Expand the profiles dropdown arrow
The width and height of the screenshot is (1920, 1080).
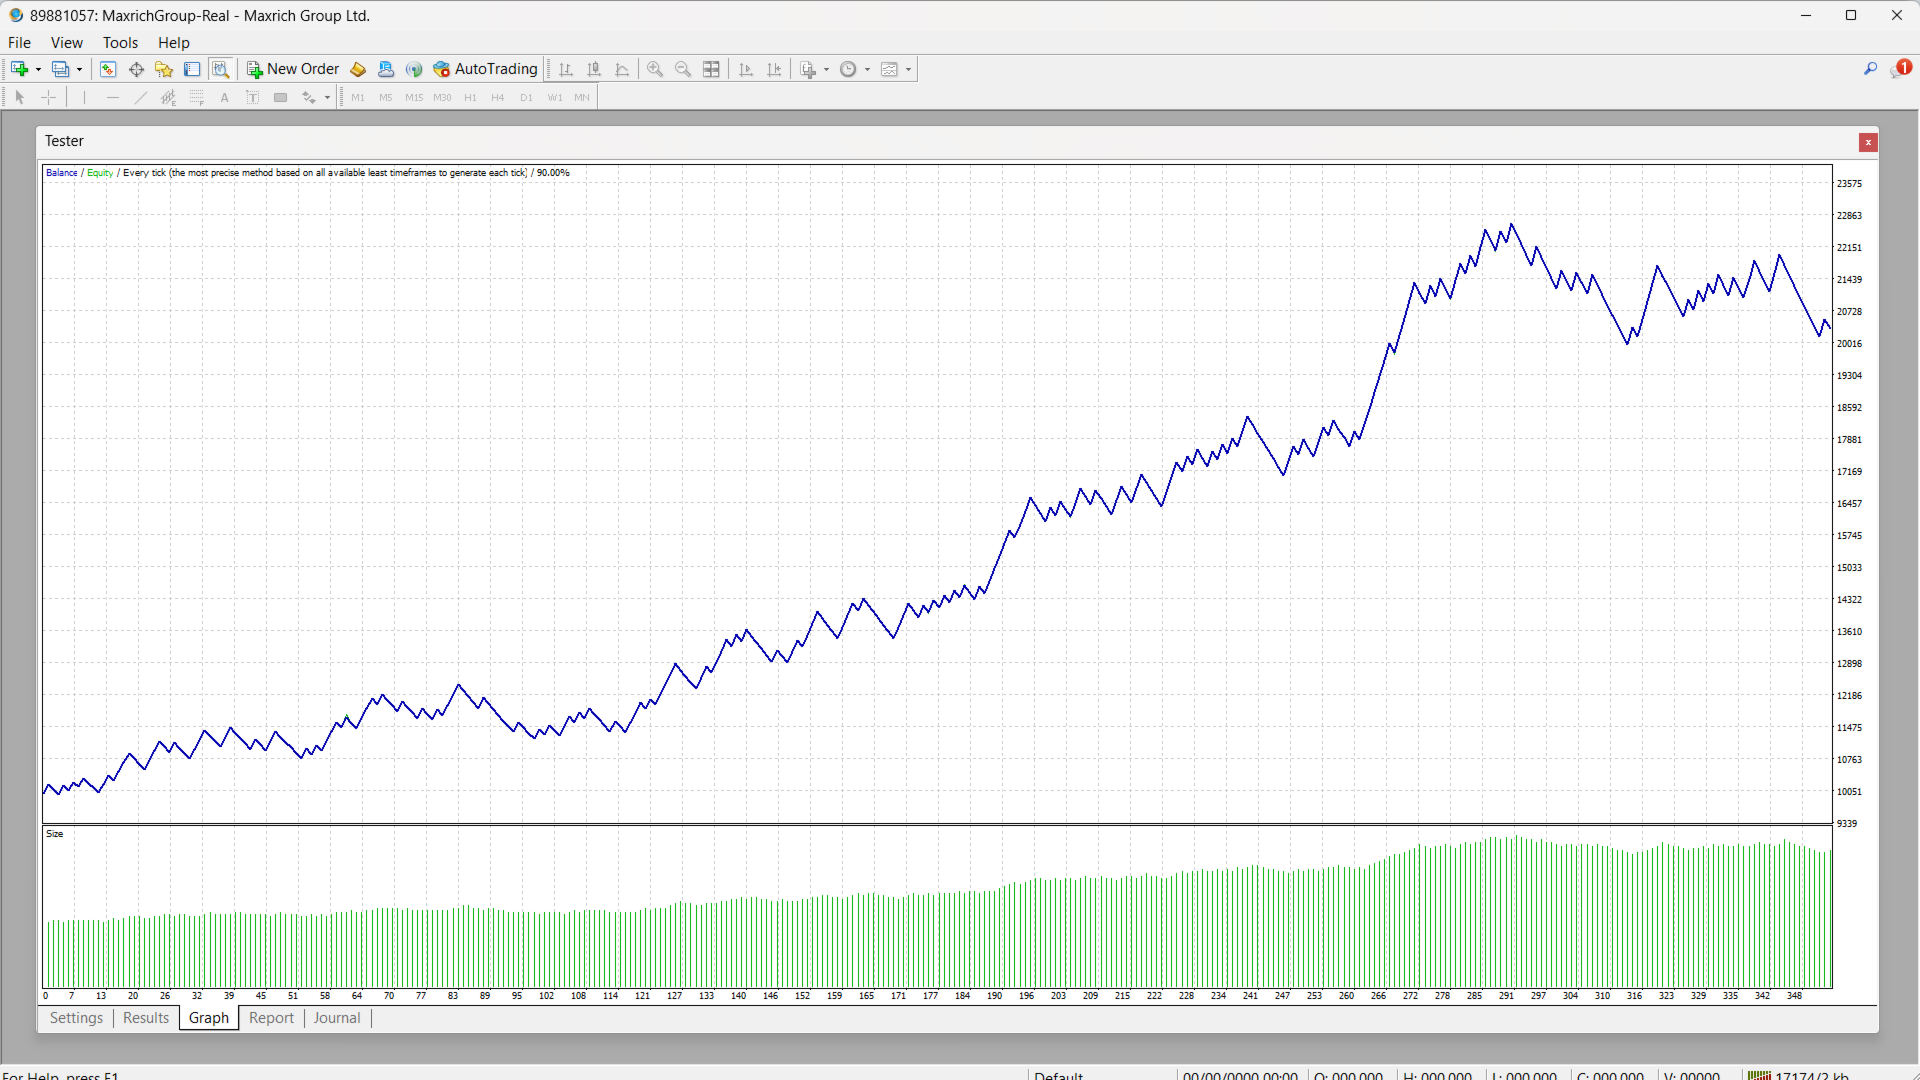pos(79,70)
